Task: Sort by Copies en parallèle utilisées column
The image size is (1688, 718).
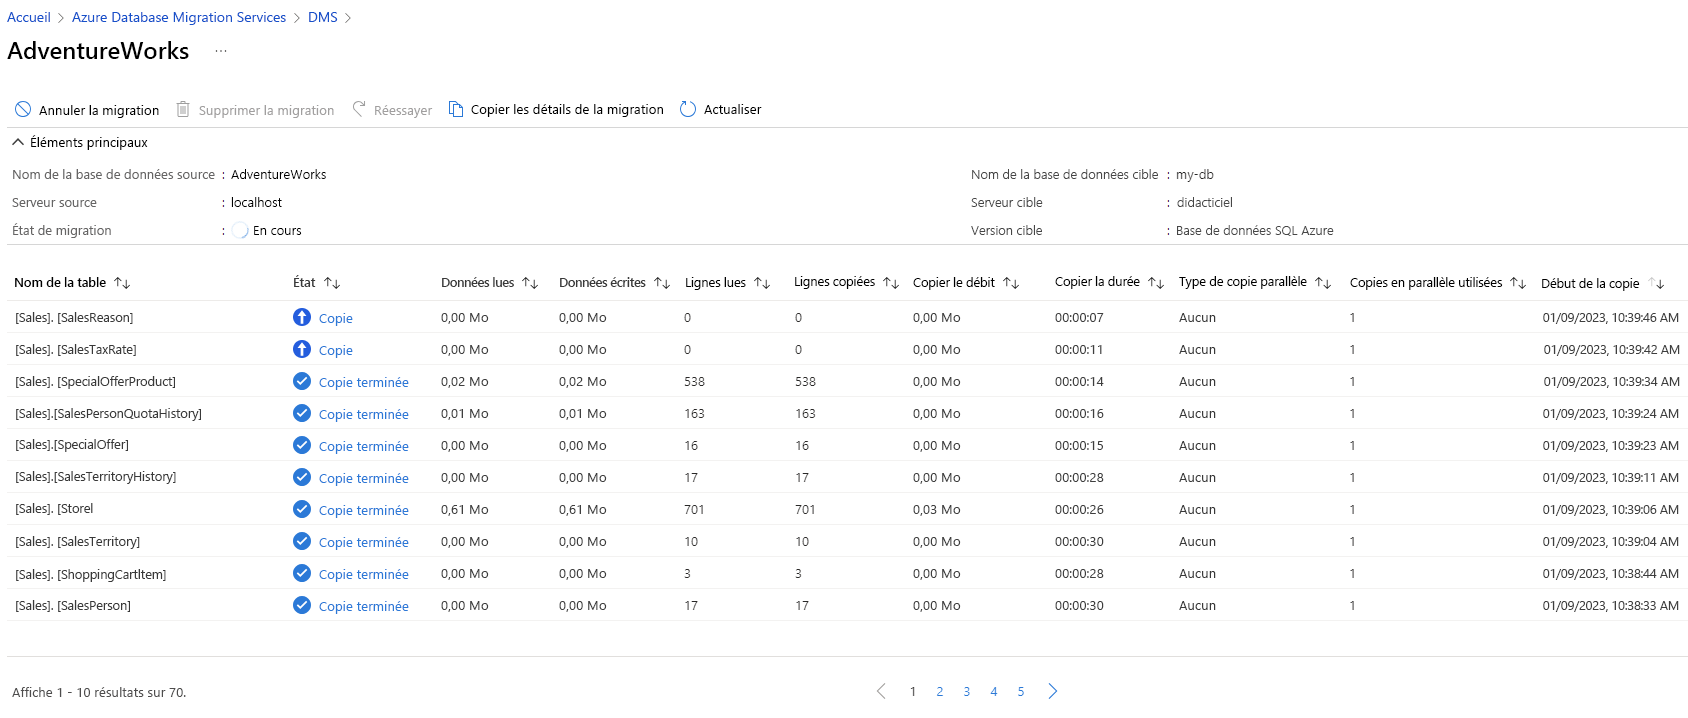Action: point(1518,283)
